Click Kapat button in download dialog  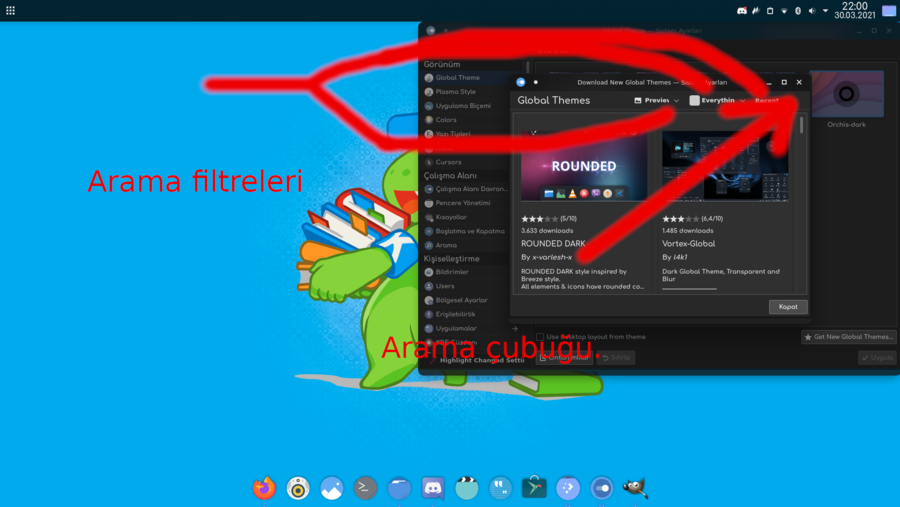[788, 307]
